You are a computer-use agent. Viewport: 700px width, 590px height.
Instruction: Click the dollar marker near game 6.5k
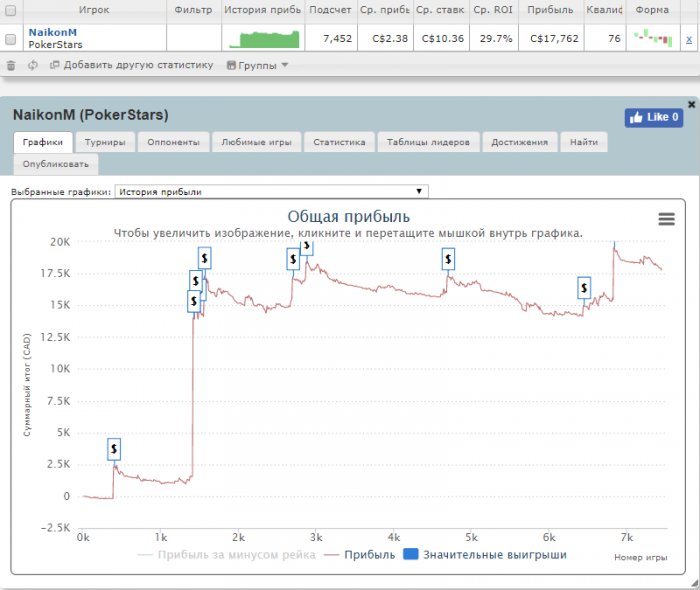(x=584, y=288)
